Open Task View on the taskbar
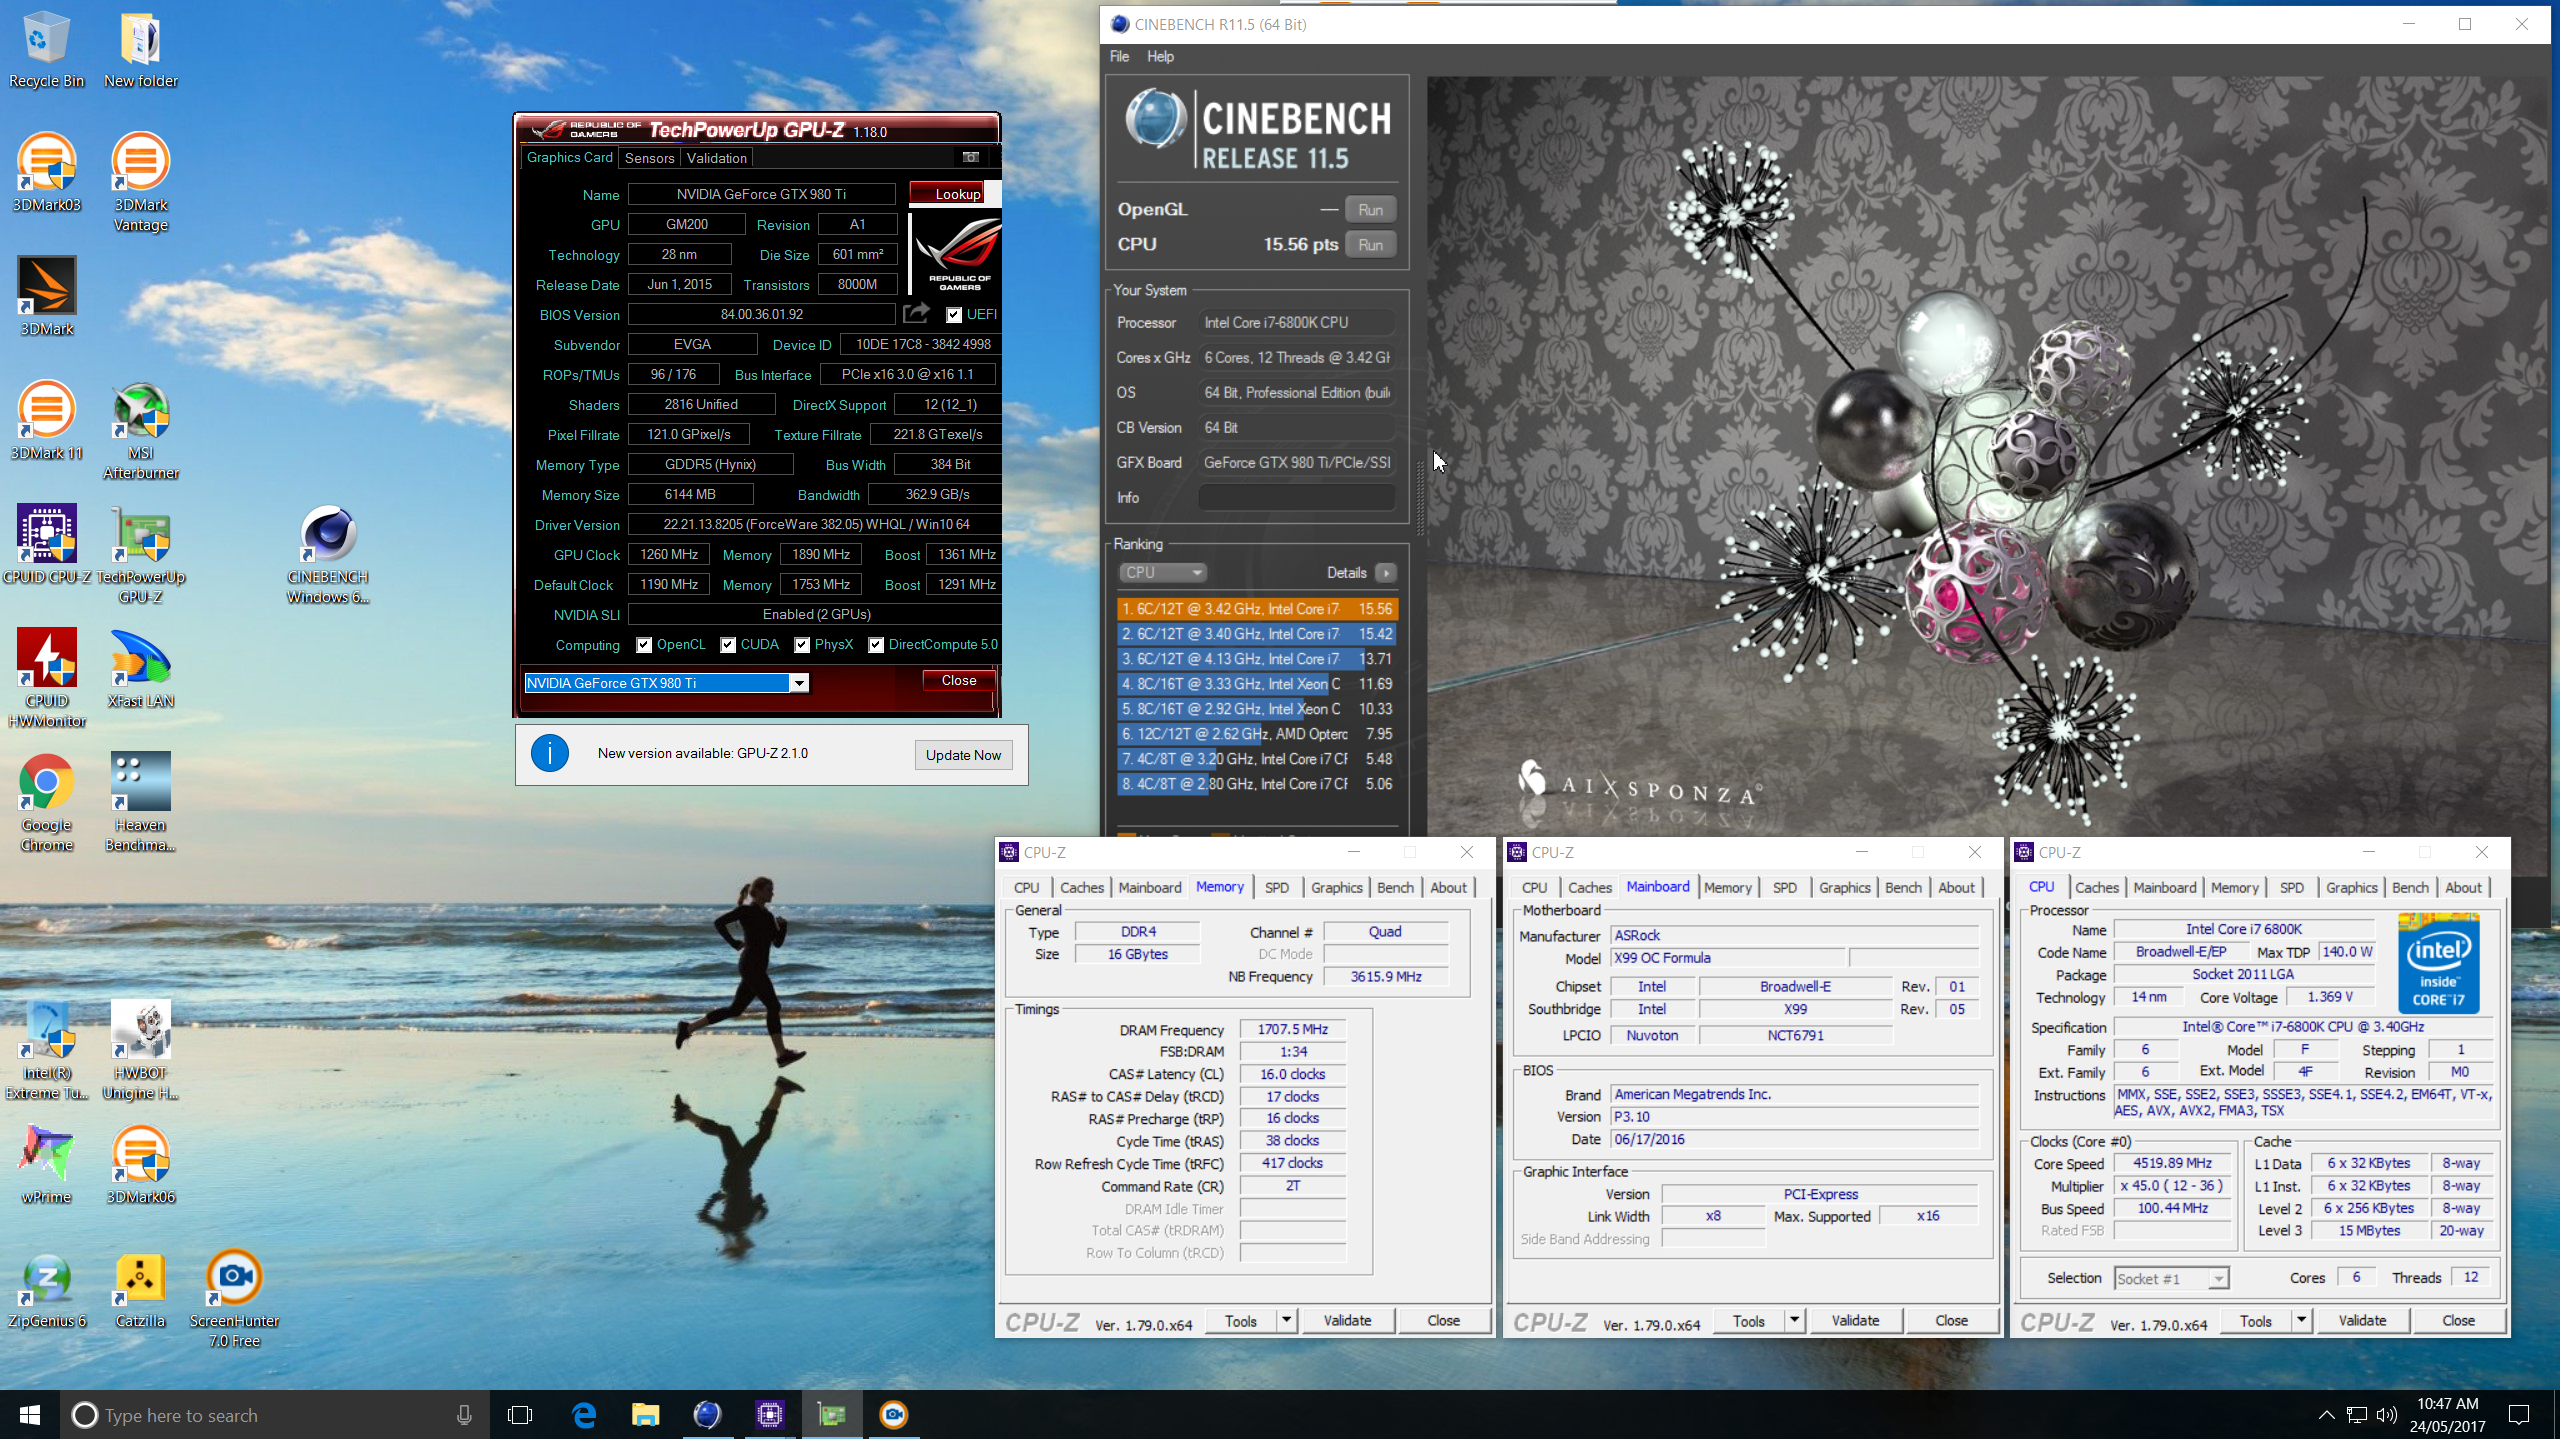2560x1439 pixels. [x=520, y=1414]
